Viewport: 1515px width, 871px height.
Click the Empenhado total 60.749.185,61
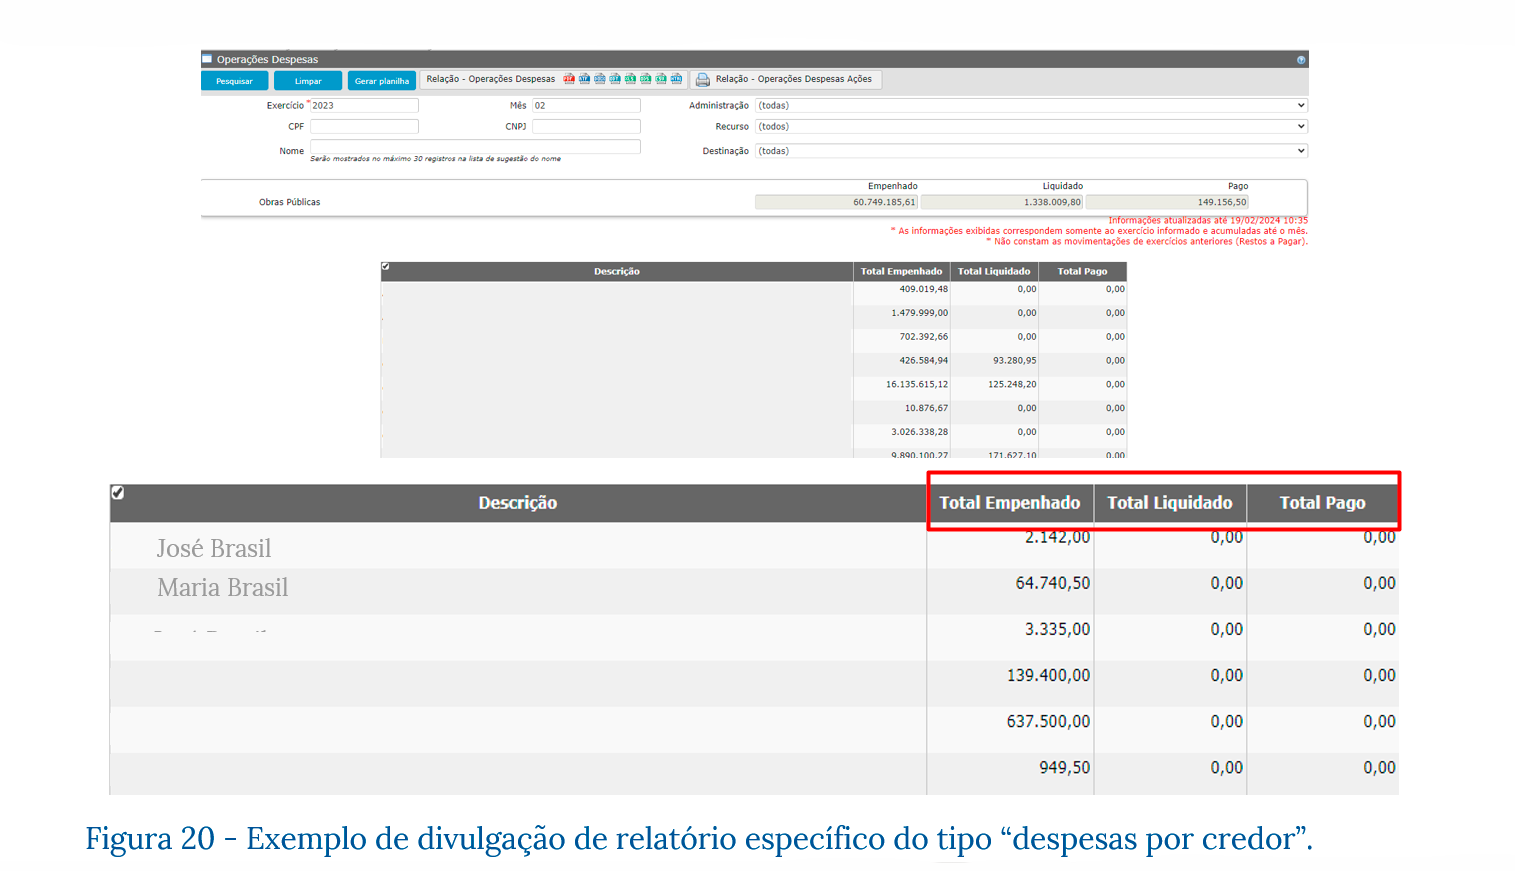pos(836,202)
